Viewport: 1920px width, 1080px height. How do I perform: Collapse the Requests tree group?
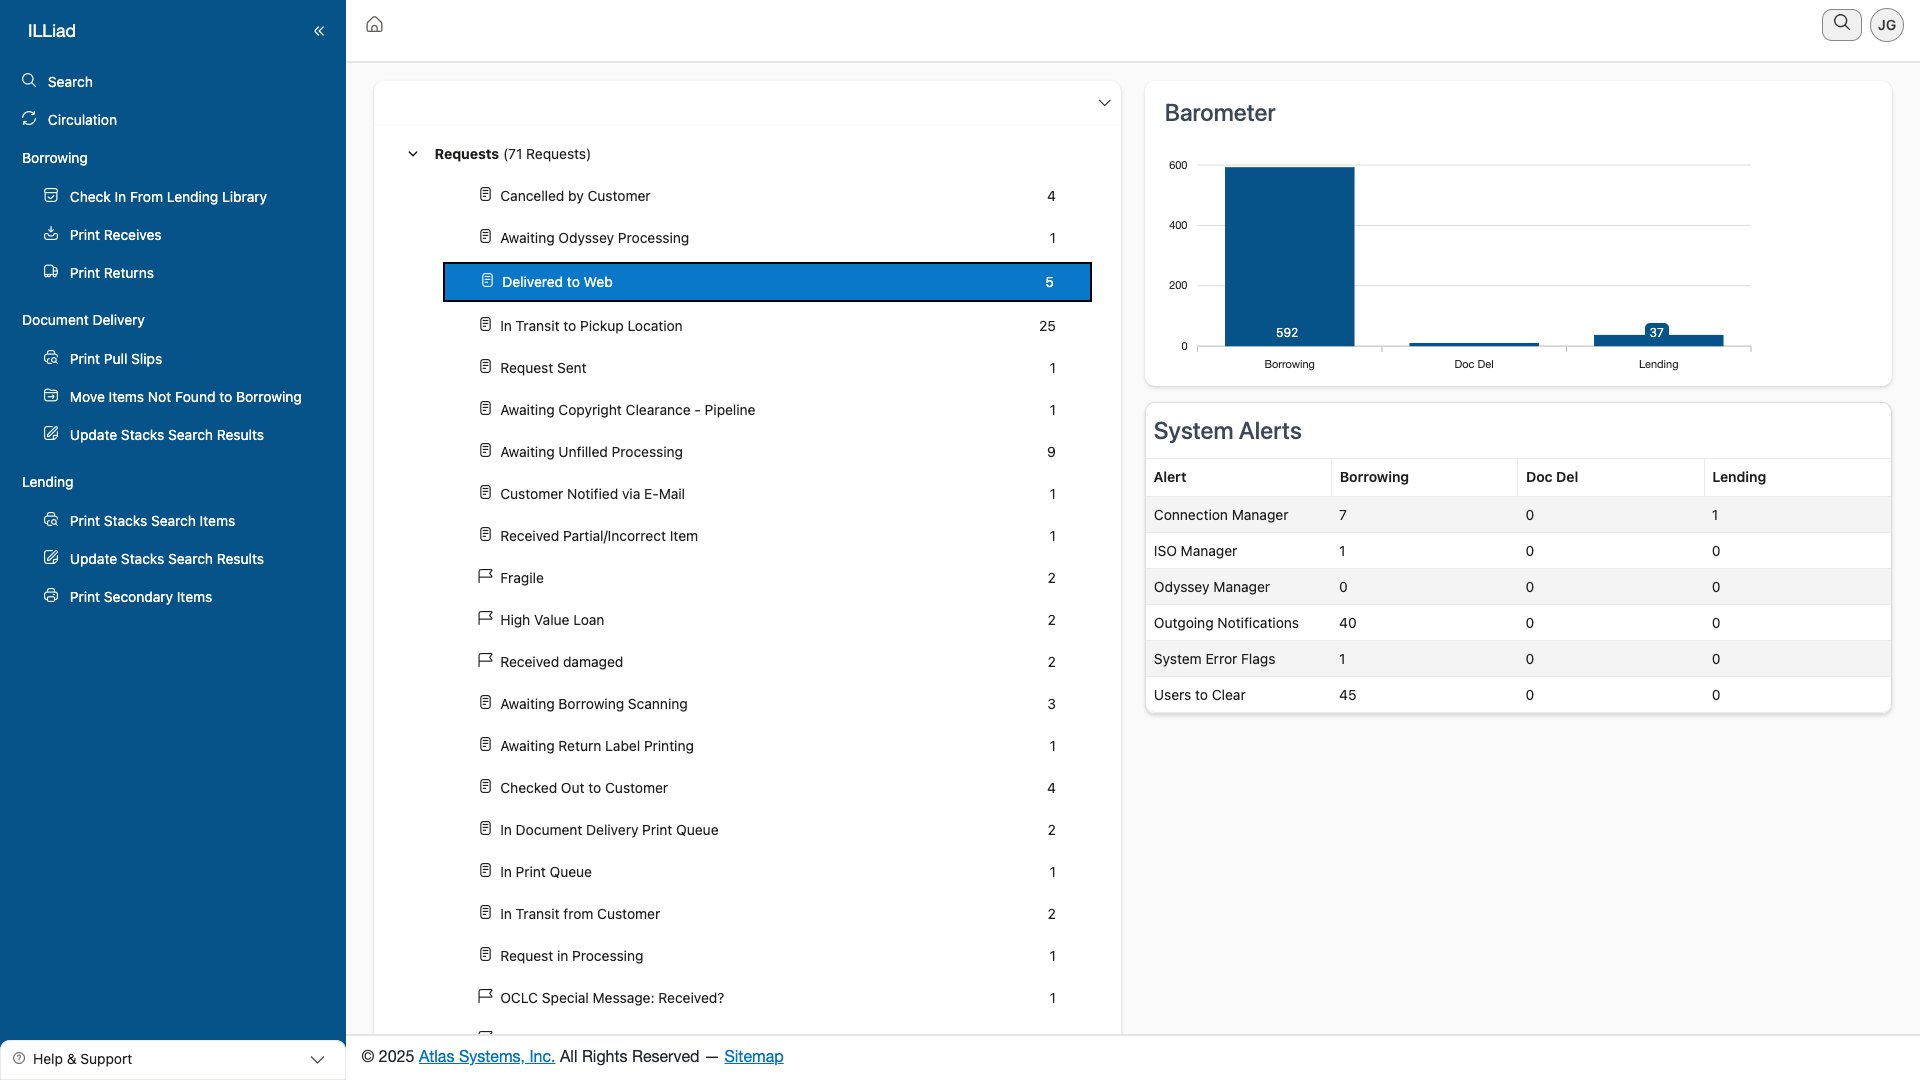pos(413,154)
